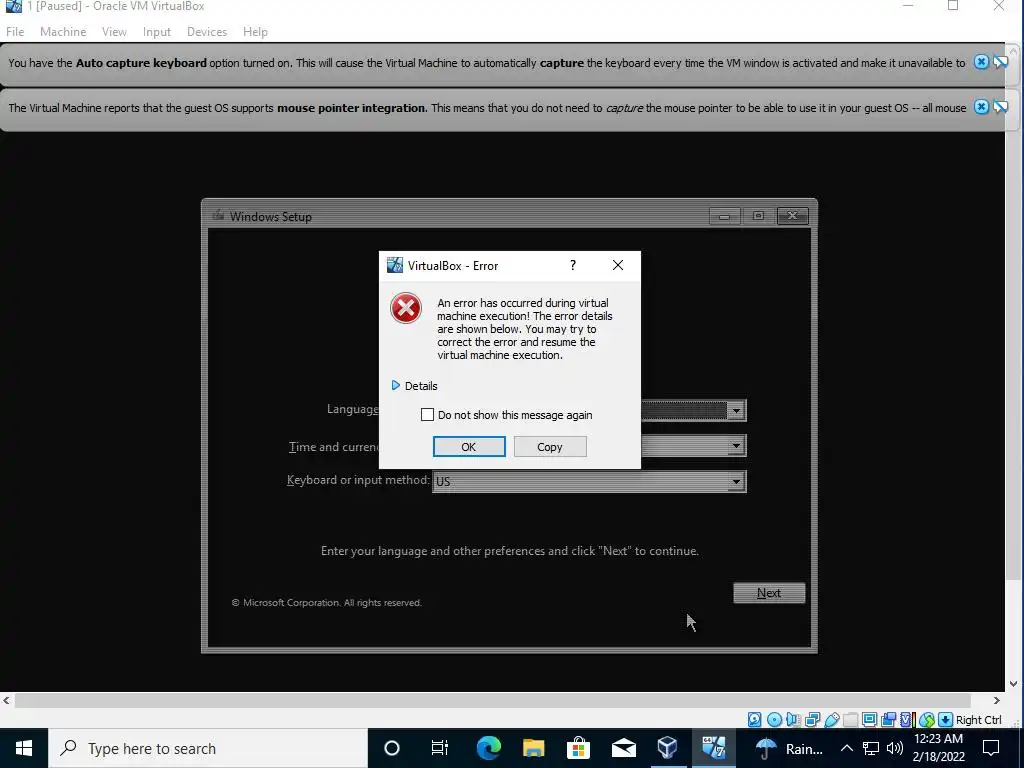Open Microsoft Store from the taskbar

[578, 748]
